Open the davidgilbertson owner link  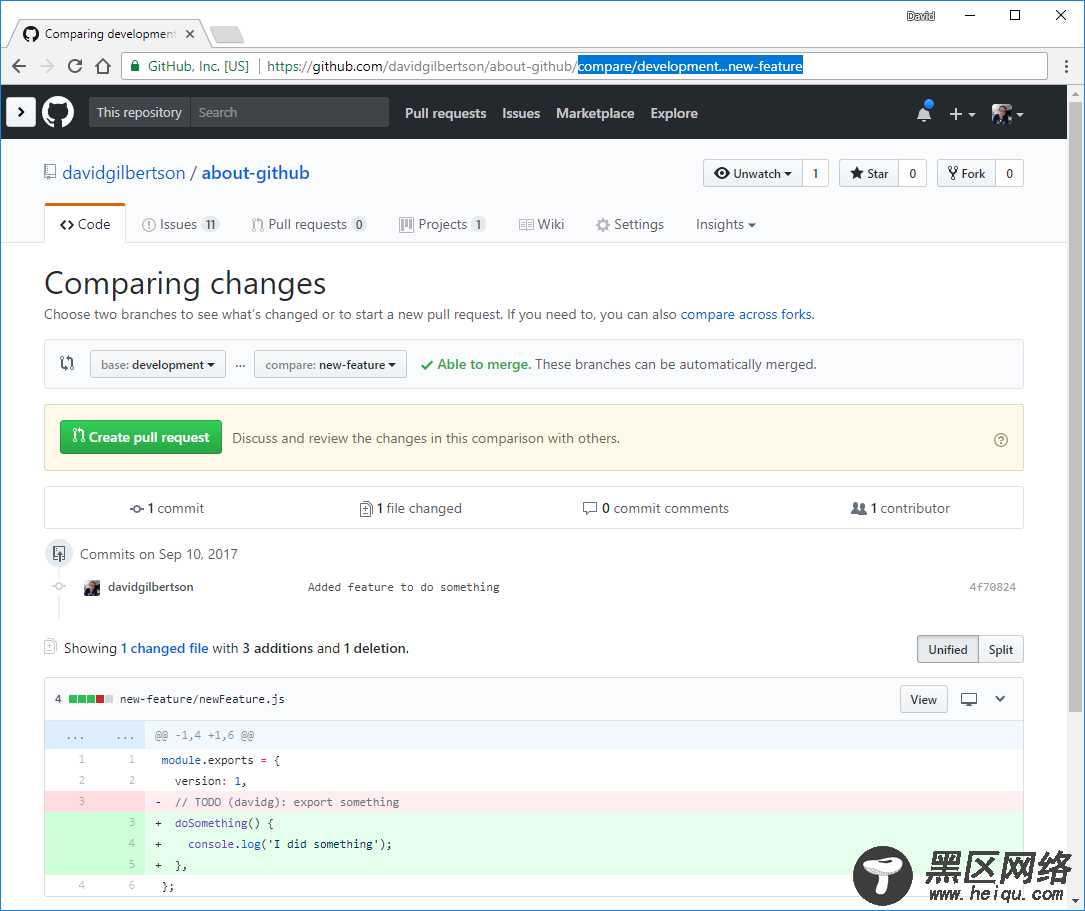point(124,173)
